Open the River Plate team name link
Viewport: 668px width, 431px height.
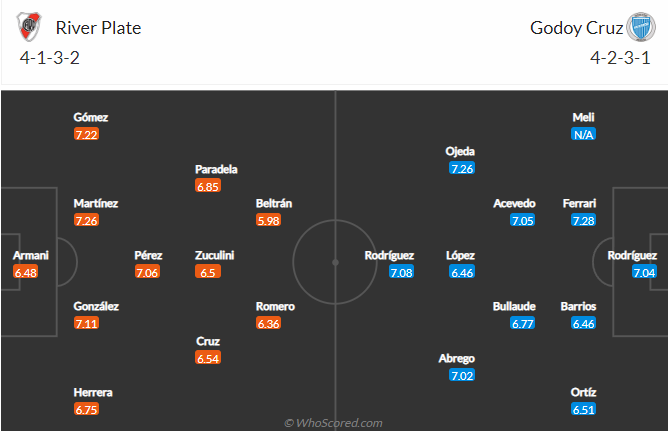pyautogui.click(x=98, y=28)
